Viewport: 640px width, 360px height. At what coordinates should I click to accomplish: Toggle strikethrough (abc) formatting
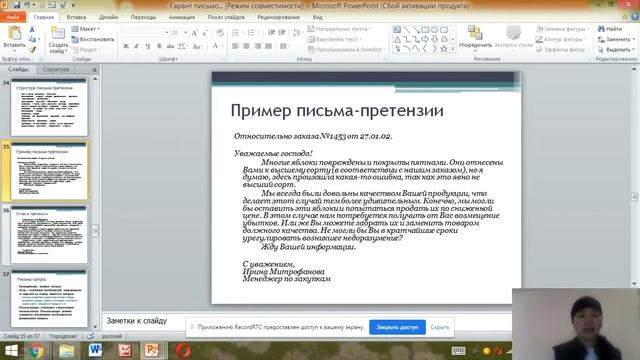[170, 46]
